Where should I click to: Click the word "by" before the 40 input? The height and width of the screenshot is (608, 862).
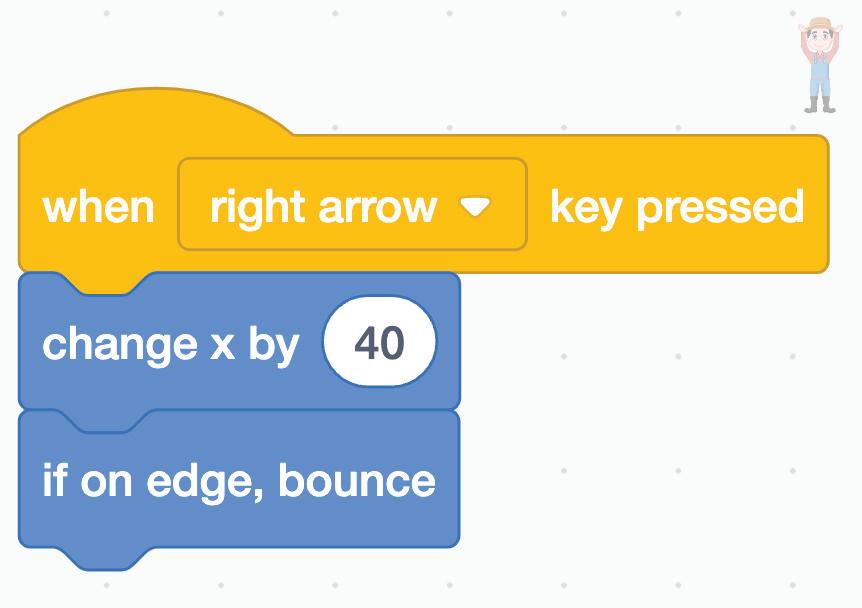click(273, 345)
